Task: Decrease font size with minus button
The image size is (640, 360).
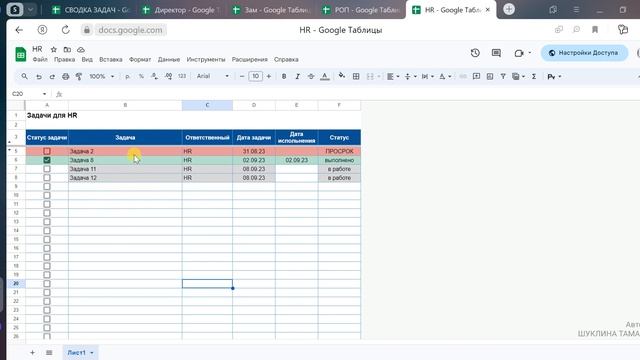Action: 242,76
